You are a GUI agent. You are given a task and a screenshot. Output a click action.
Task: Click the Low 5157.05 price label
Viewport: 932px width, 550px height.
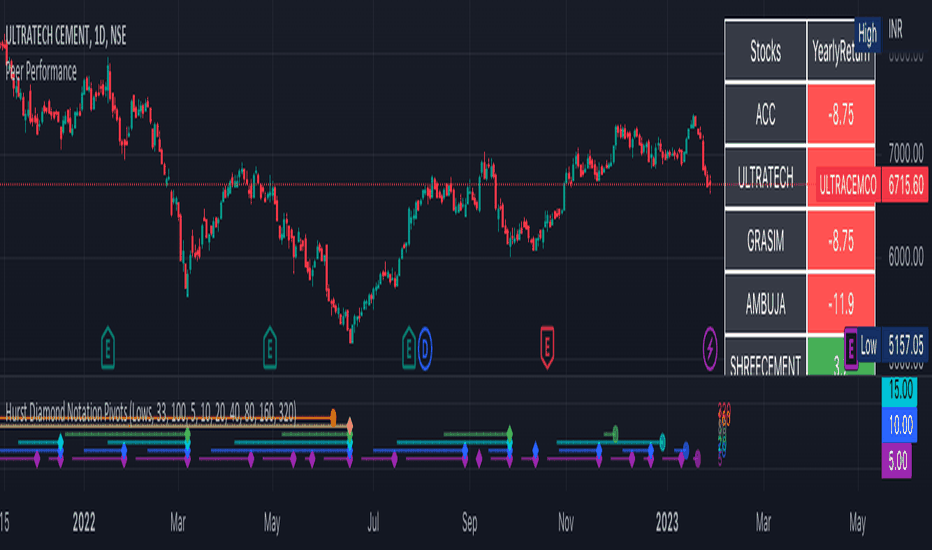[x=893, y=344]
